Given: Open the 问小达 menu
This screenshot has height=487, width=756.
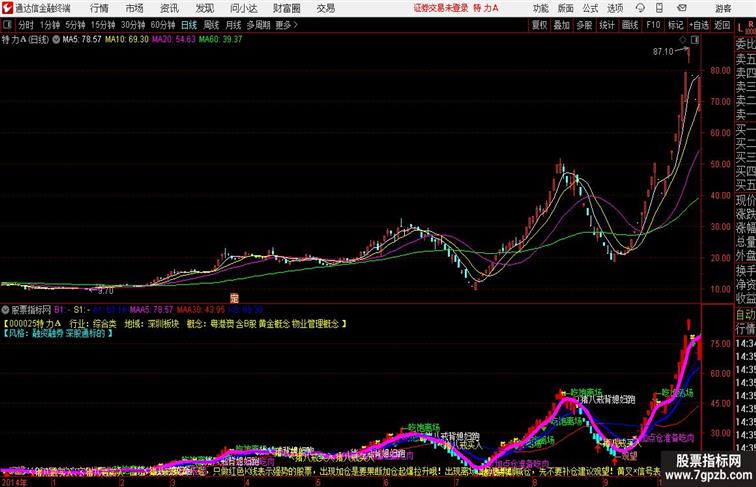Looking at the screenshot, I should coord(243,8).
